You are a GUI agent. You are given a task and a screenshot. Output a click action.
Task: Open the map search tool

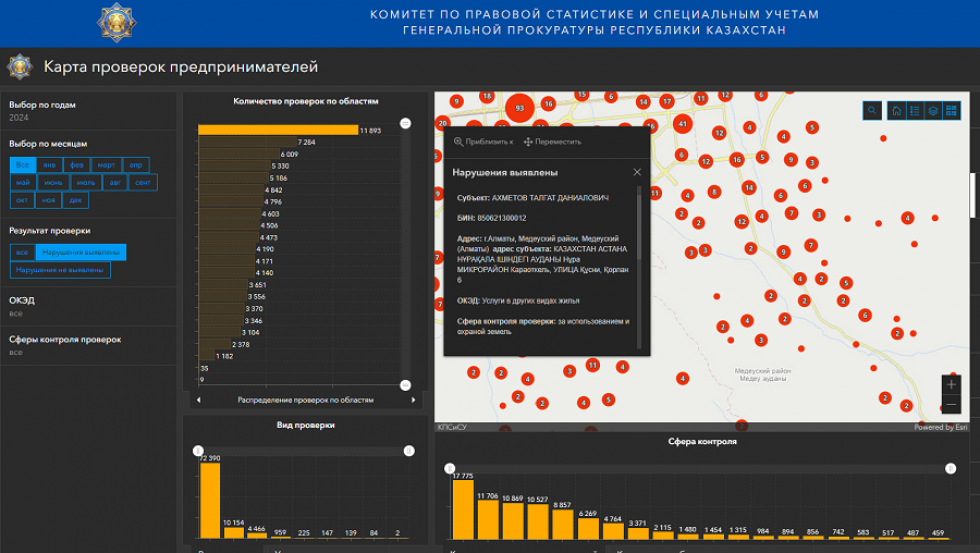(x=873, y=111)
